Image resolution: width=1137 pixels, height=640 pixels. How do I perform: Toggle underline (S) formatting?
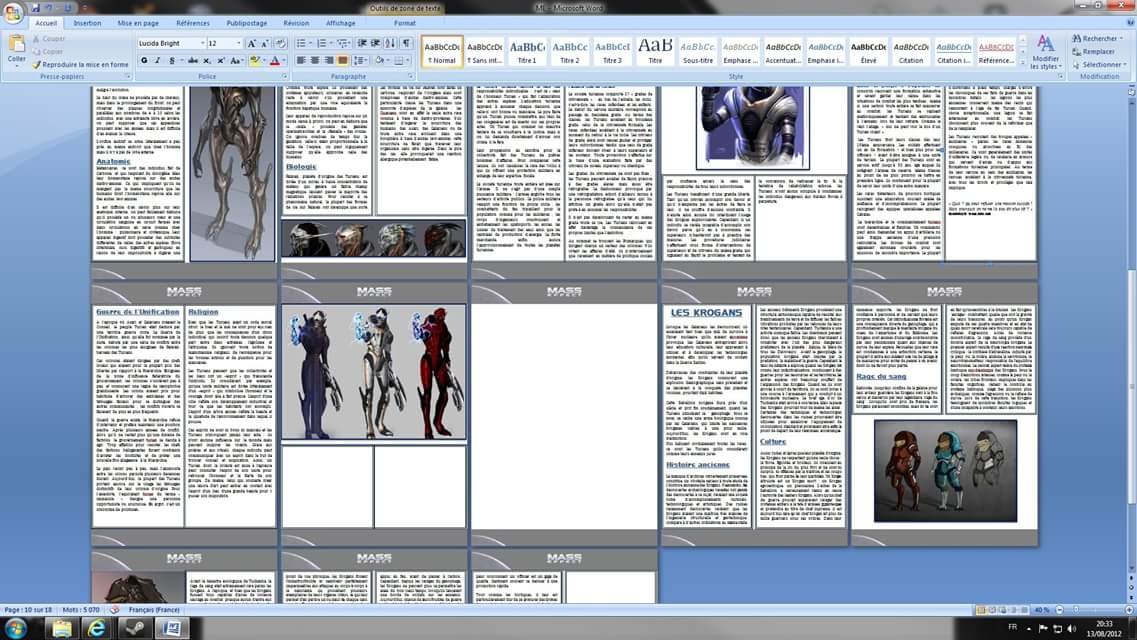click(172, 61)
